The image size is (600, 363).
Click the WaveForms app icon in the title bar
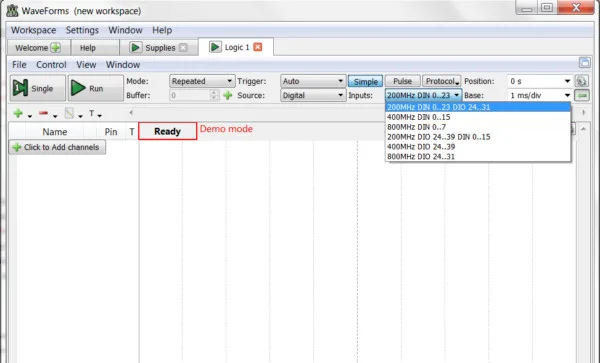tap(12, 11)
